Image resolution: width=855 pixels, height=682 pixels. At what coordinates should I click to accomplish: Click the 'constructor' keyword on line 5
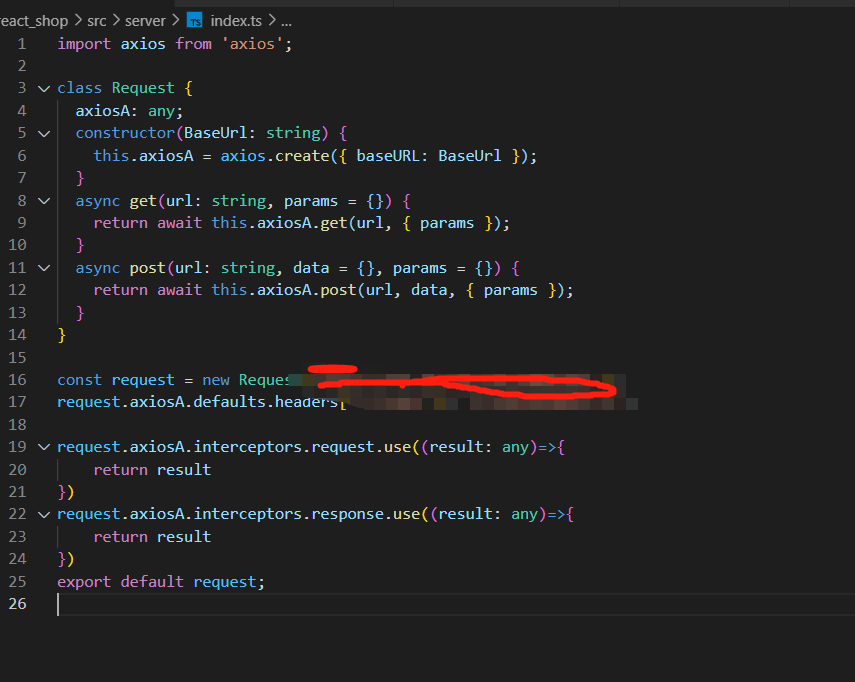click(125, 133)
